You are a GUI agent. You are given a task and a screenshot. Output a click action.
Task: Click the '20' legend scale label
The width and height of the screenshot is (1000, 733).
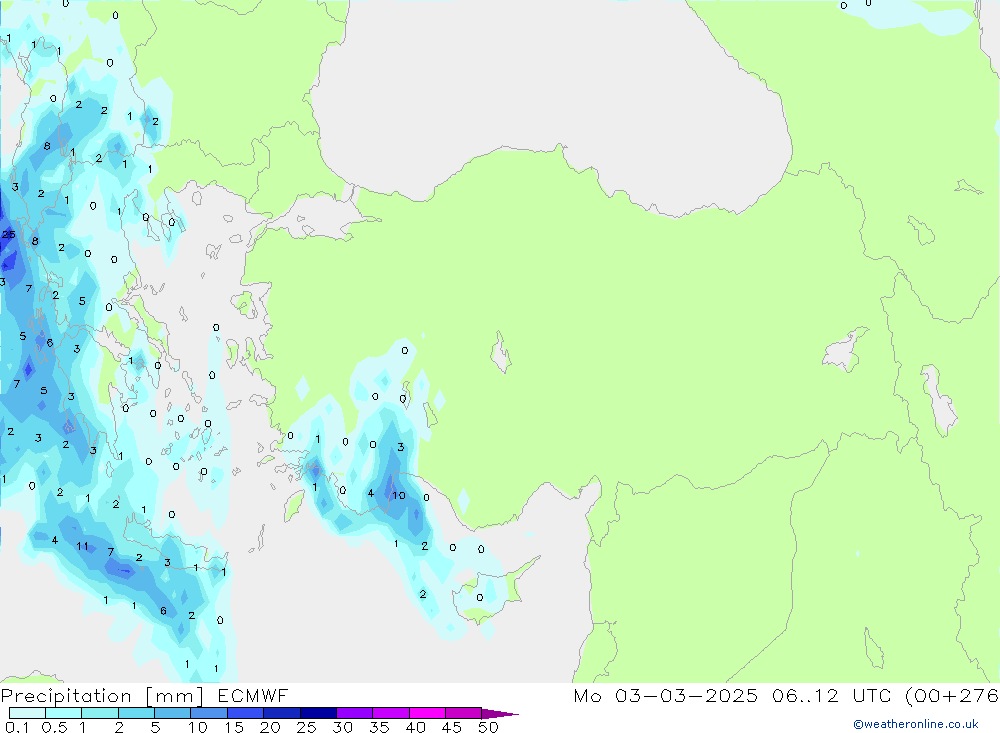(x=270, y=727)
